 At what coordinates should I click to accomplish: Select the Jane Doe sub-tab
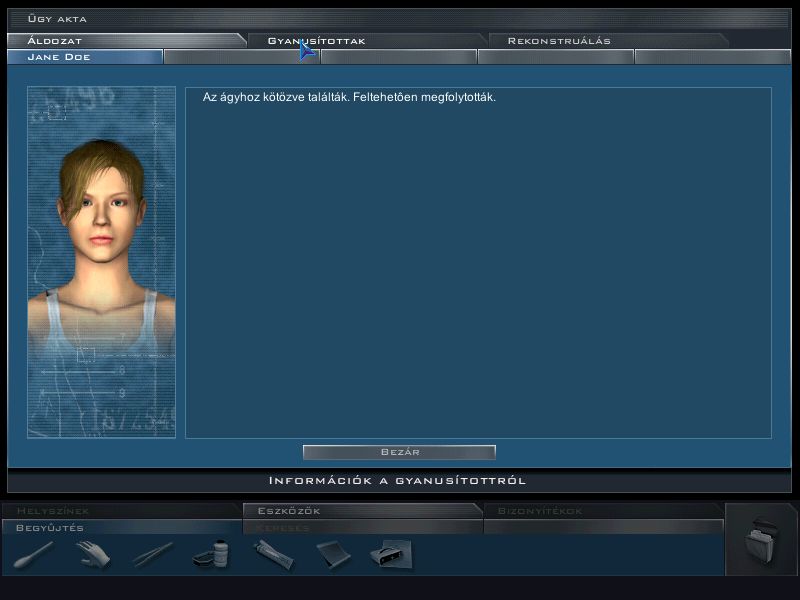pos(62,57)
